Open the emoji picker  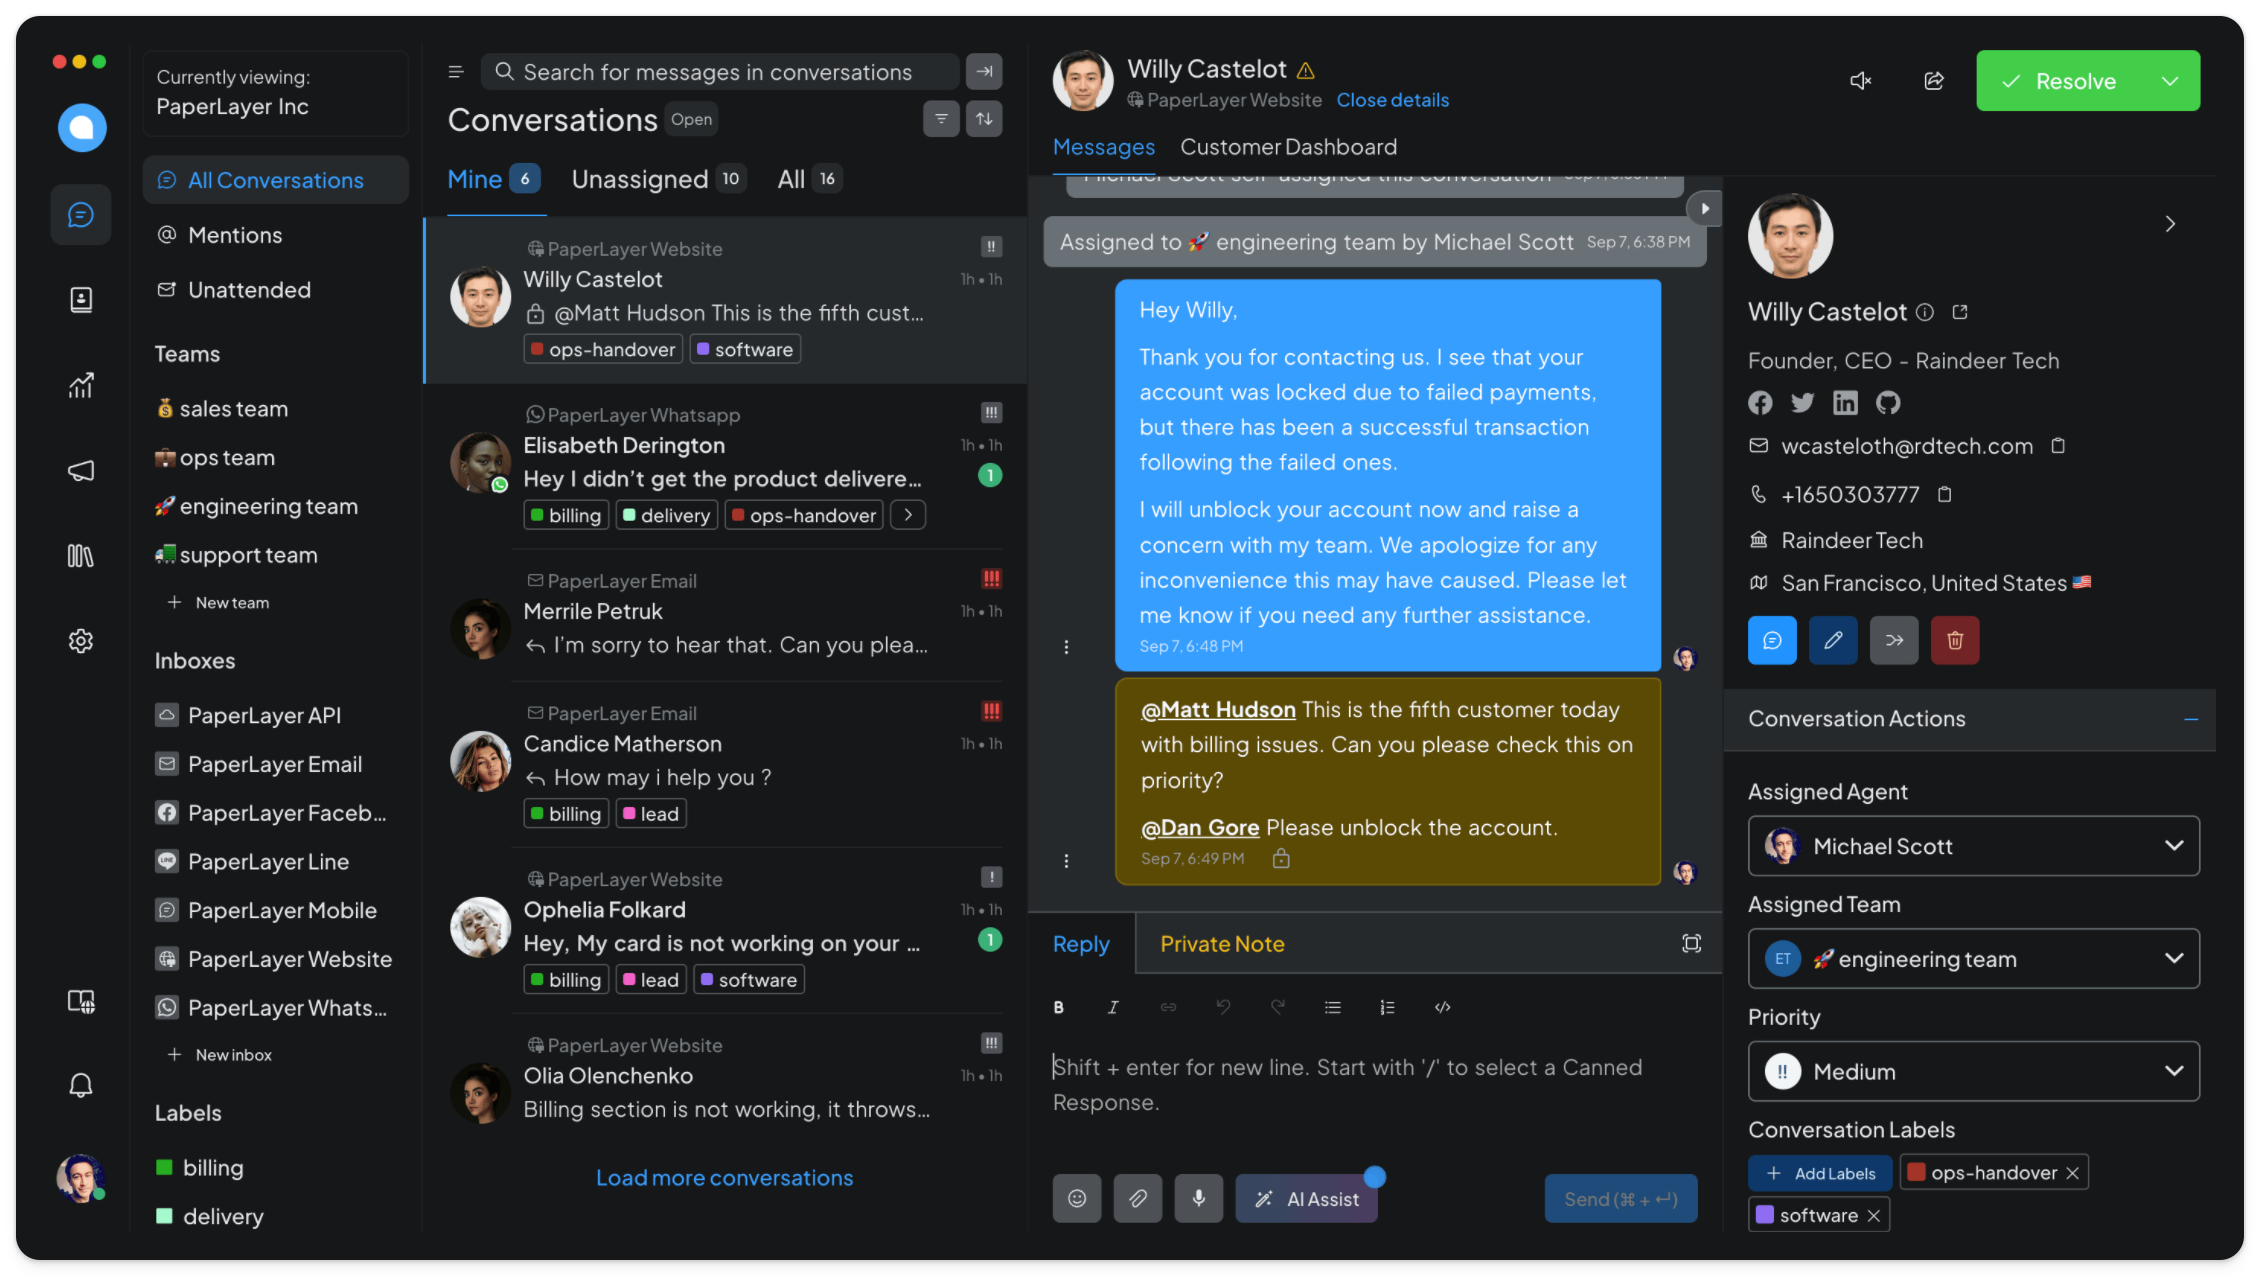click(1077, 1199)
